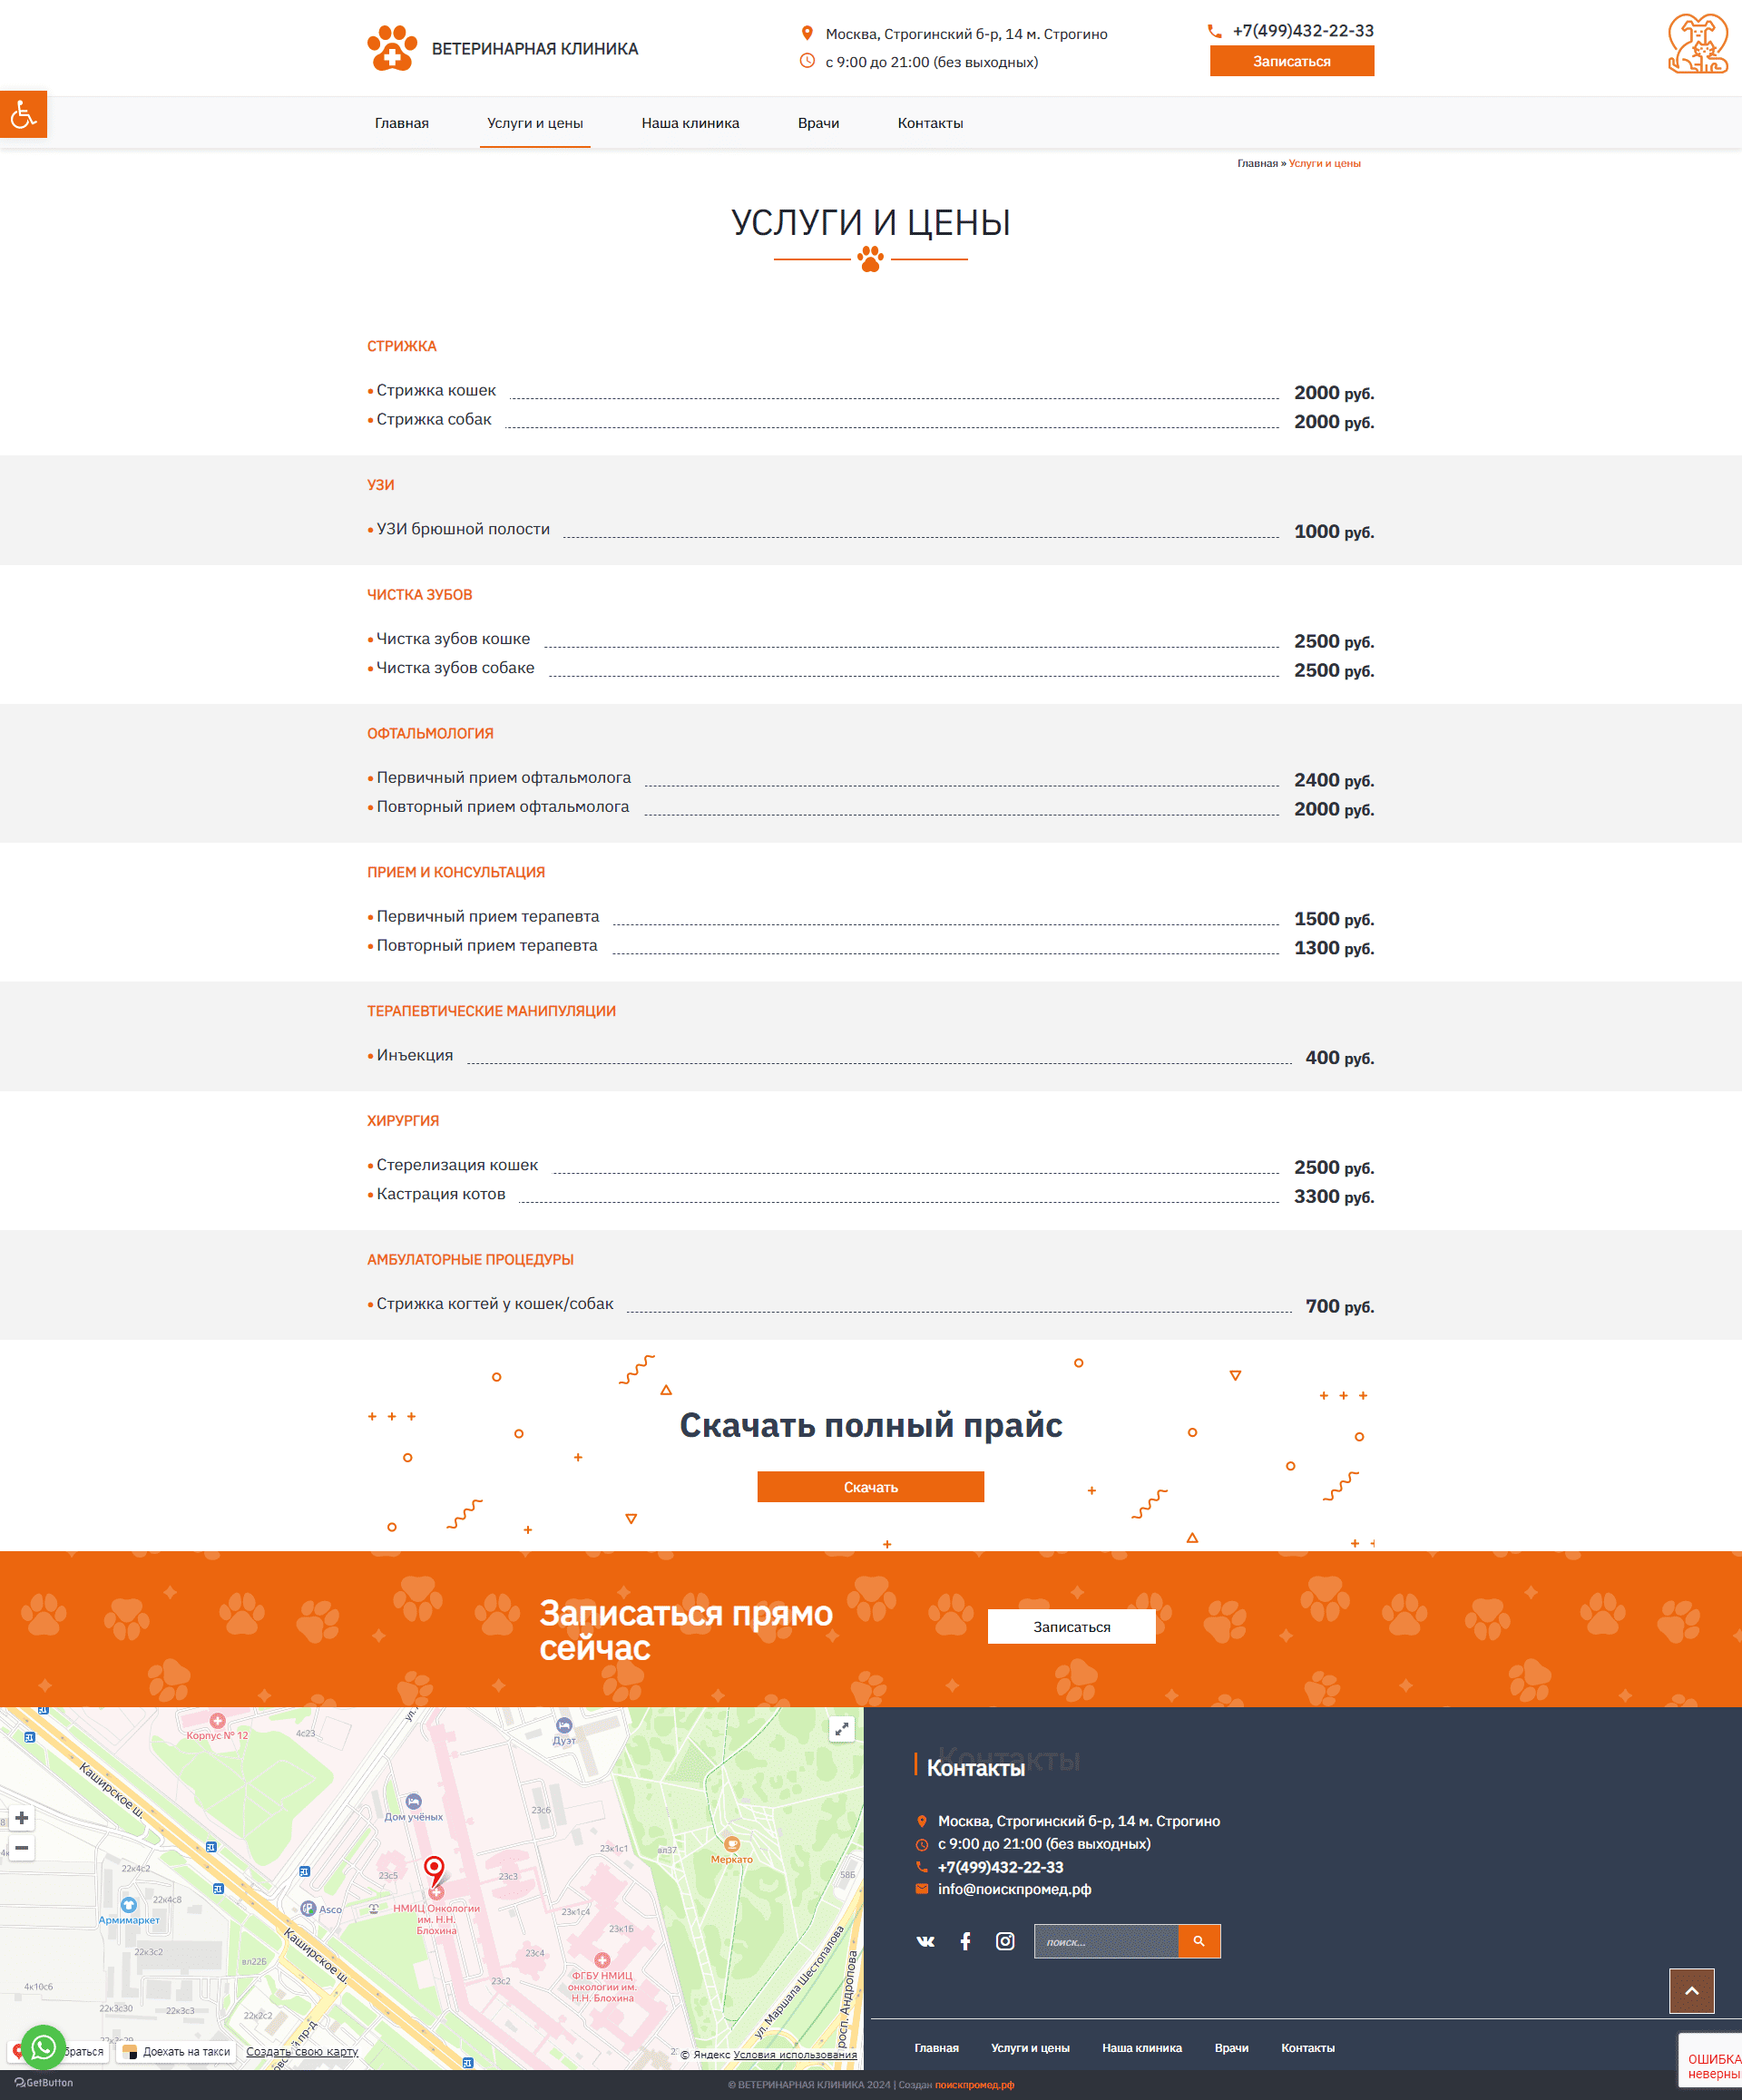The width and height of the screenshot is (1742, 2100).
Task: Click the orange paw clinic logo
Action: [392, 48]
